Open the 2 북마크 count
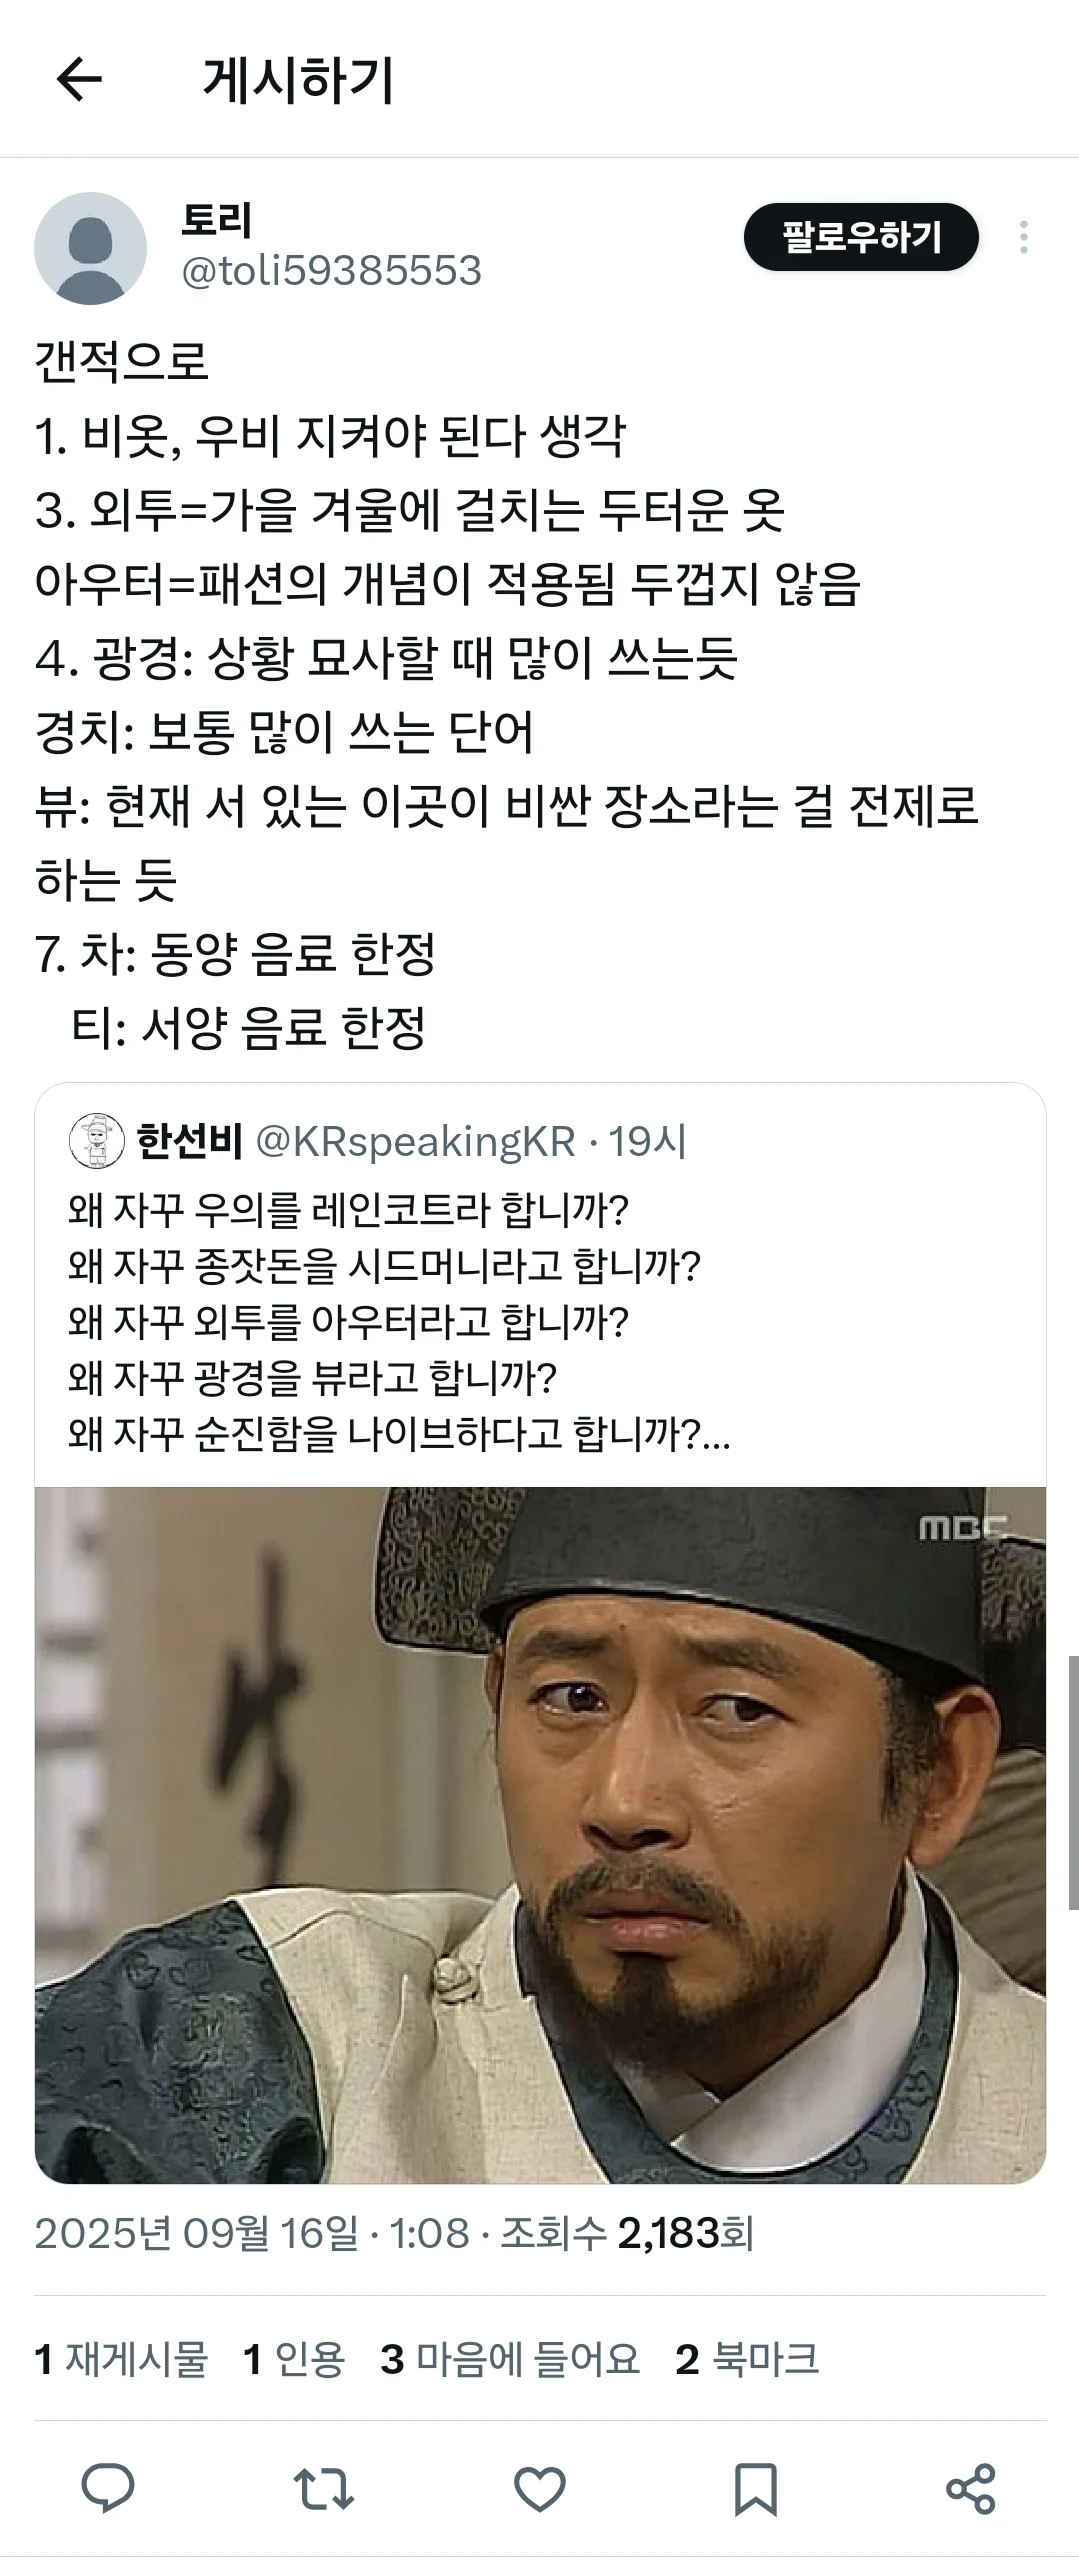This screenshot has width=1079, height=2568. pos(747,2359)
